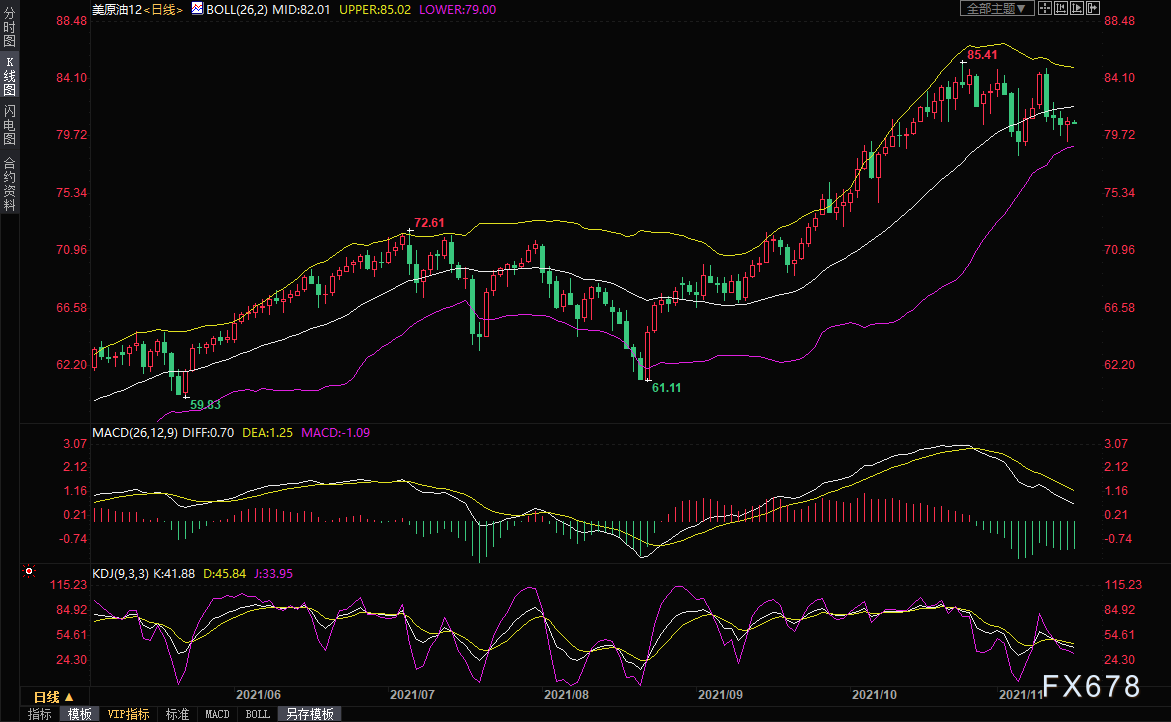This screenshot has height=722, width=1171.
Task: Click the UPPER:85.02 value
Action: click(x=375, y=10)
